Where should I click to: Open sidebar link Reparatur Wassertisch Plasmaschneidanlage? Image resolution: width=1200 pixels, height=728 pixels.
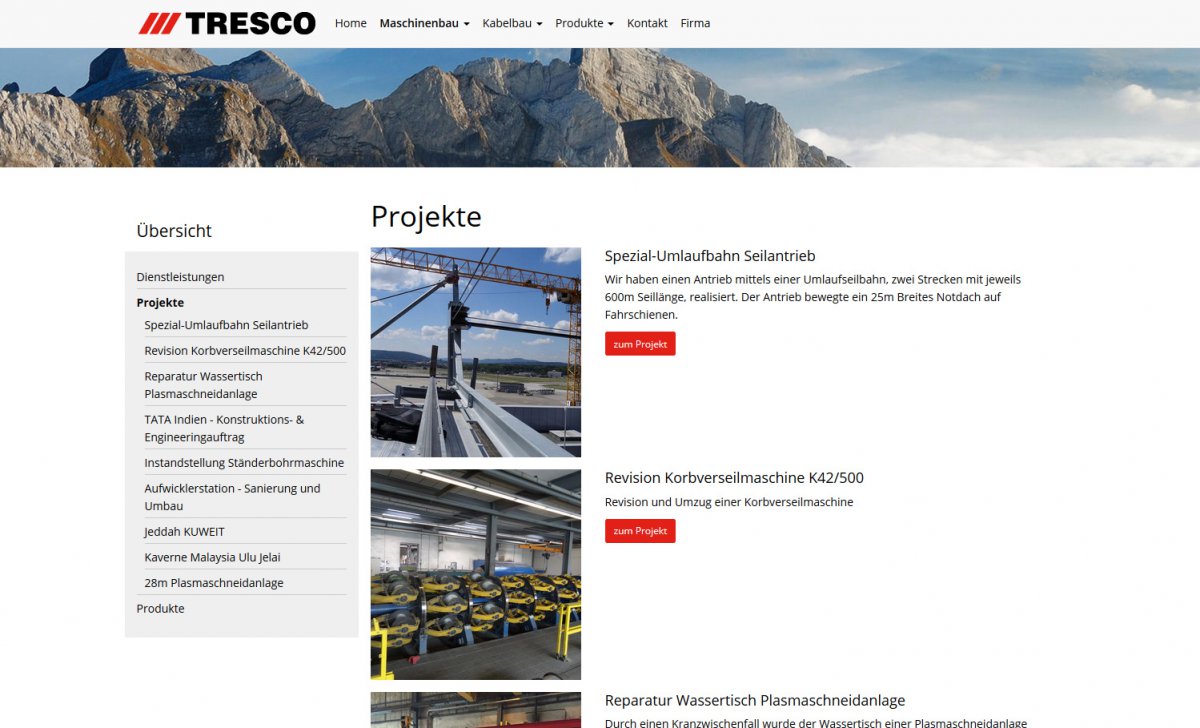(x=203, y=385)
